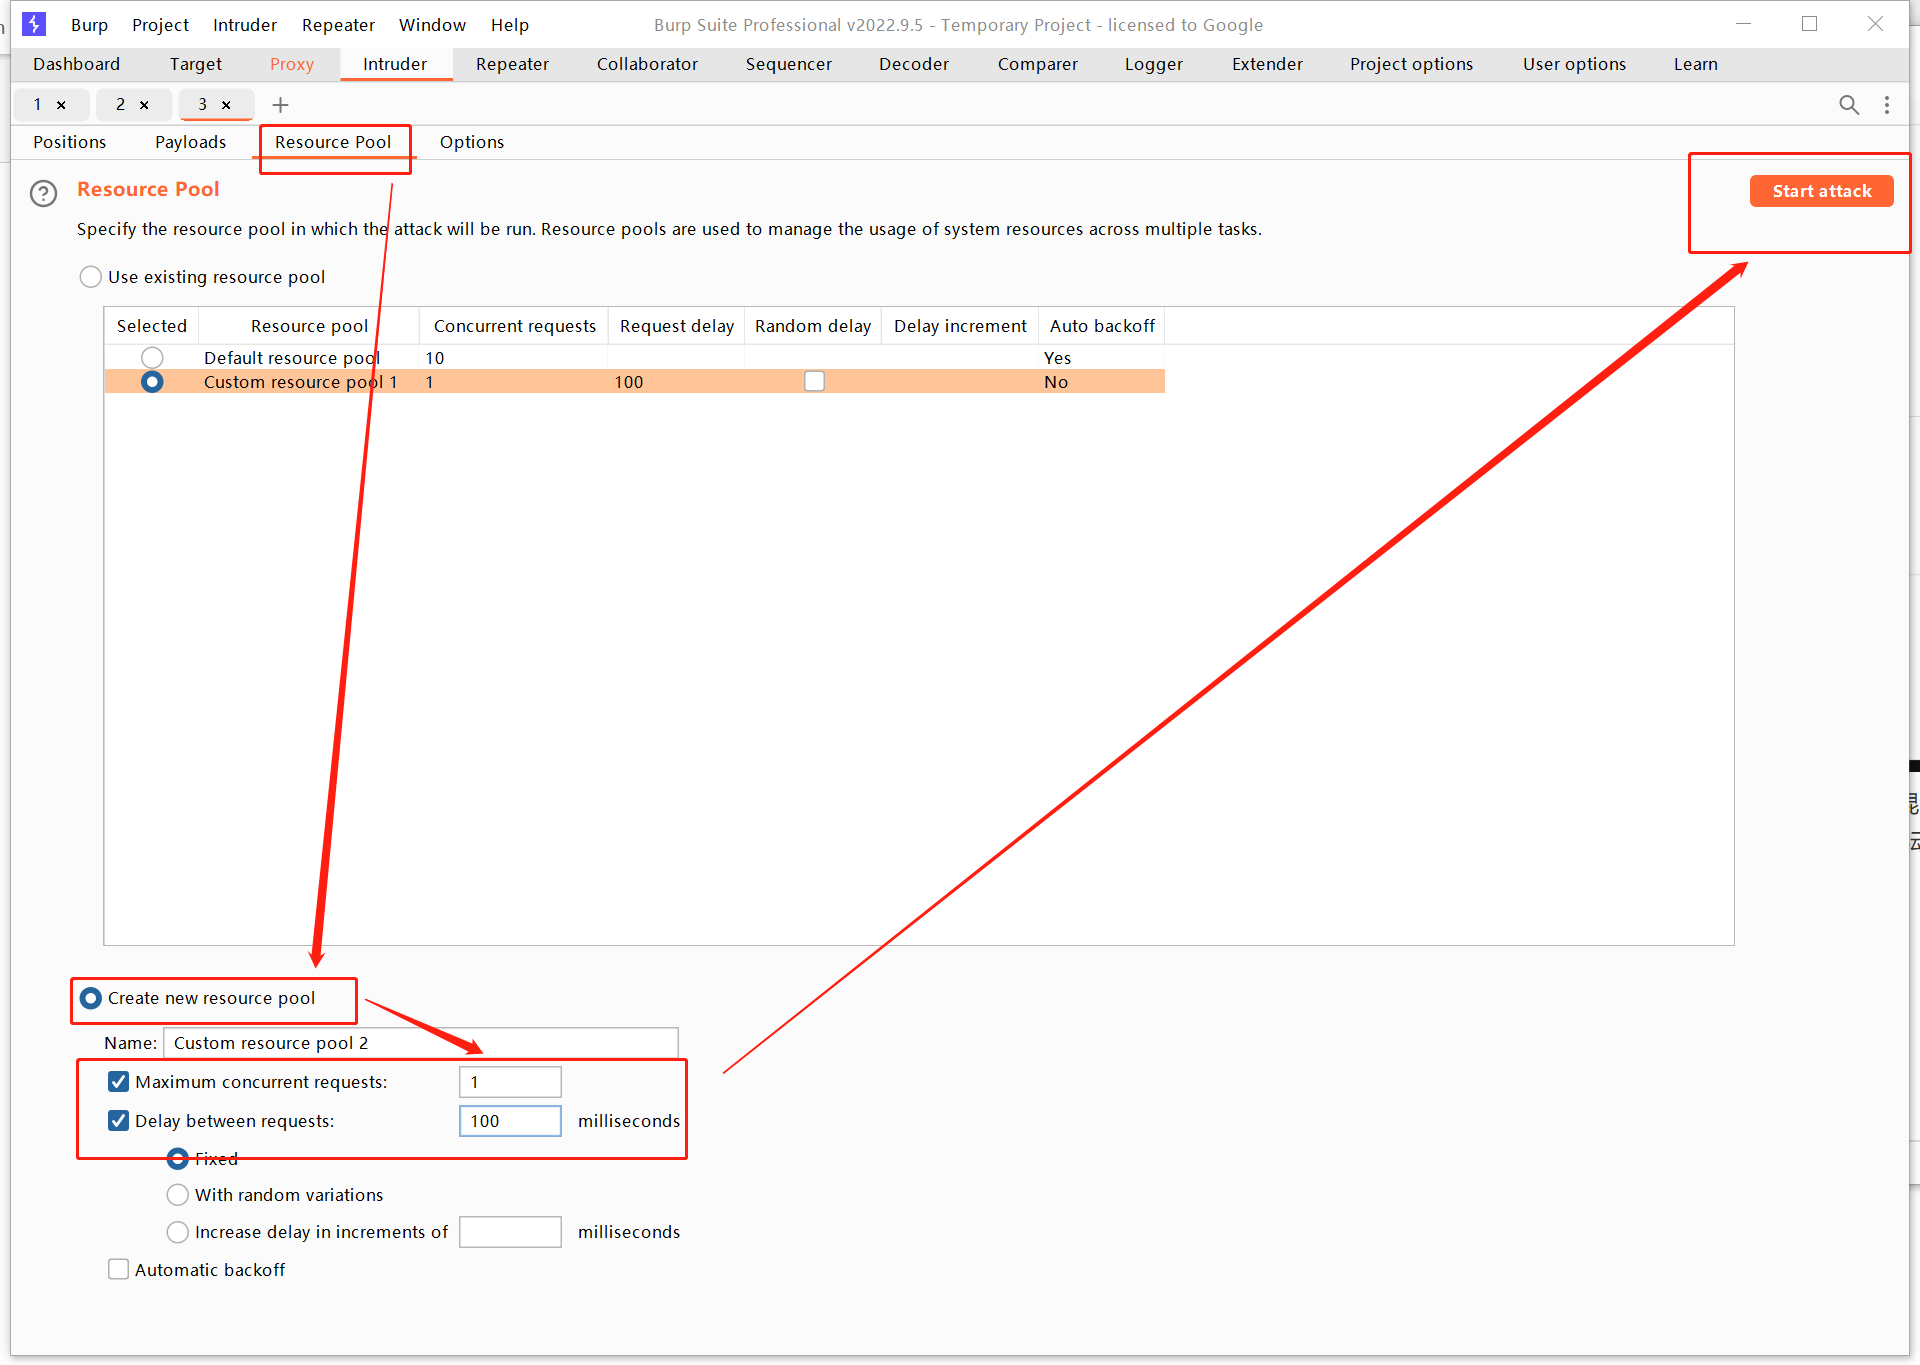Image resolution: width=1920 pixels, height=1365 pixels.
Task: Click the resource pool Name field
Action: tap(420, 1043)
